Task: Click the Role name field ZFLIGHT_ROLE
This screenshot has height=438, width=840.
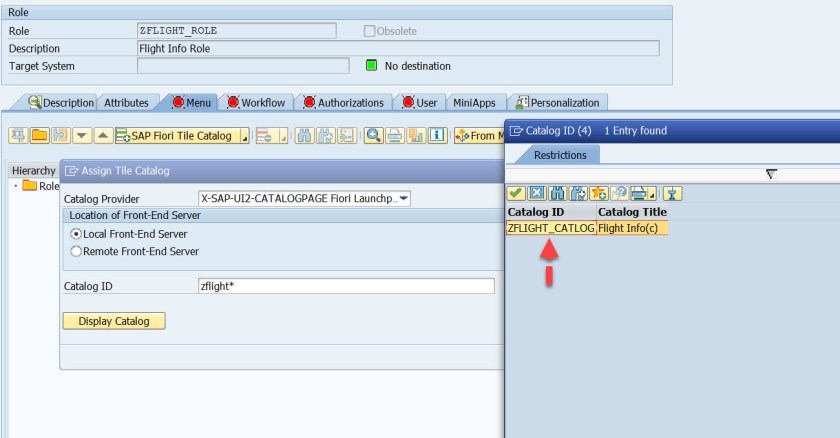Action: tap(237, 31)
